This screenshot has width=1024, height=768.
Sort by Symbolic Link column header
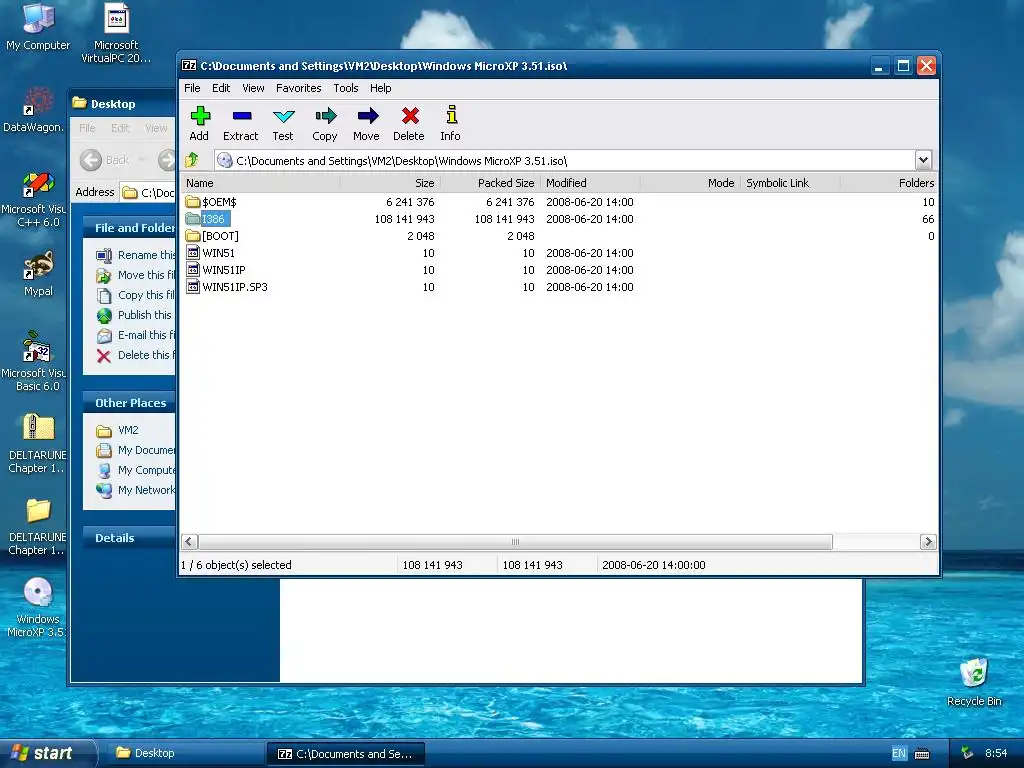click(790, 183)
